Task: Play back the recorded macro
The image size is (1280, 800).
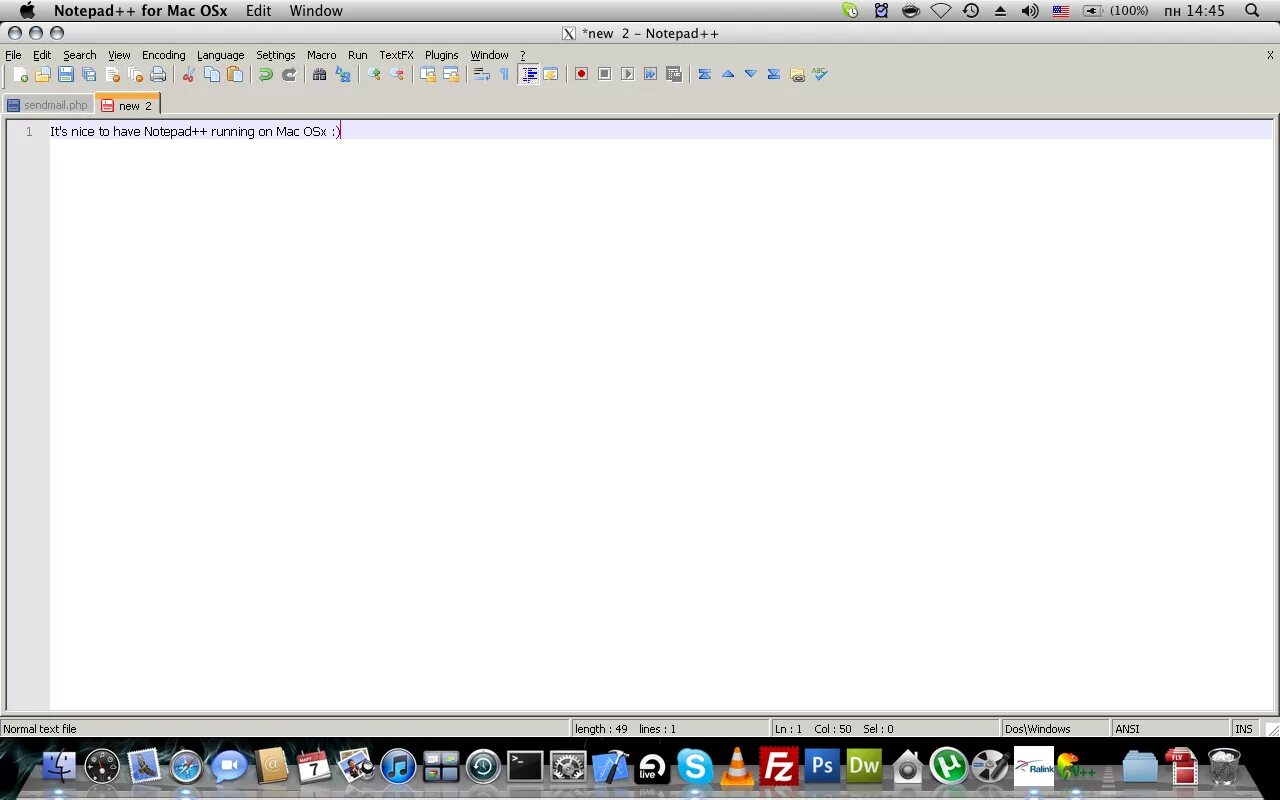Action: (627, 74)
